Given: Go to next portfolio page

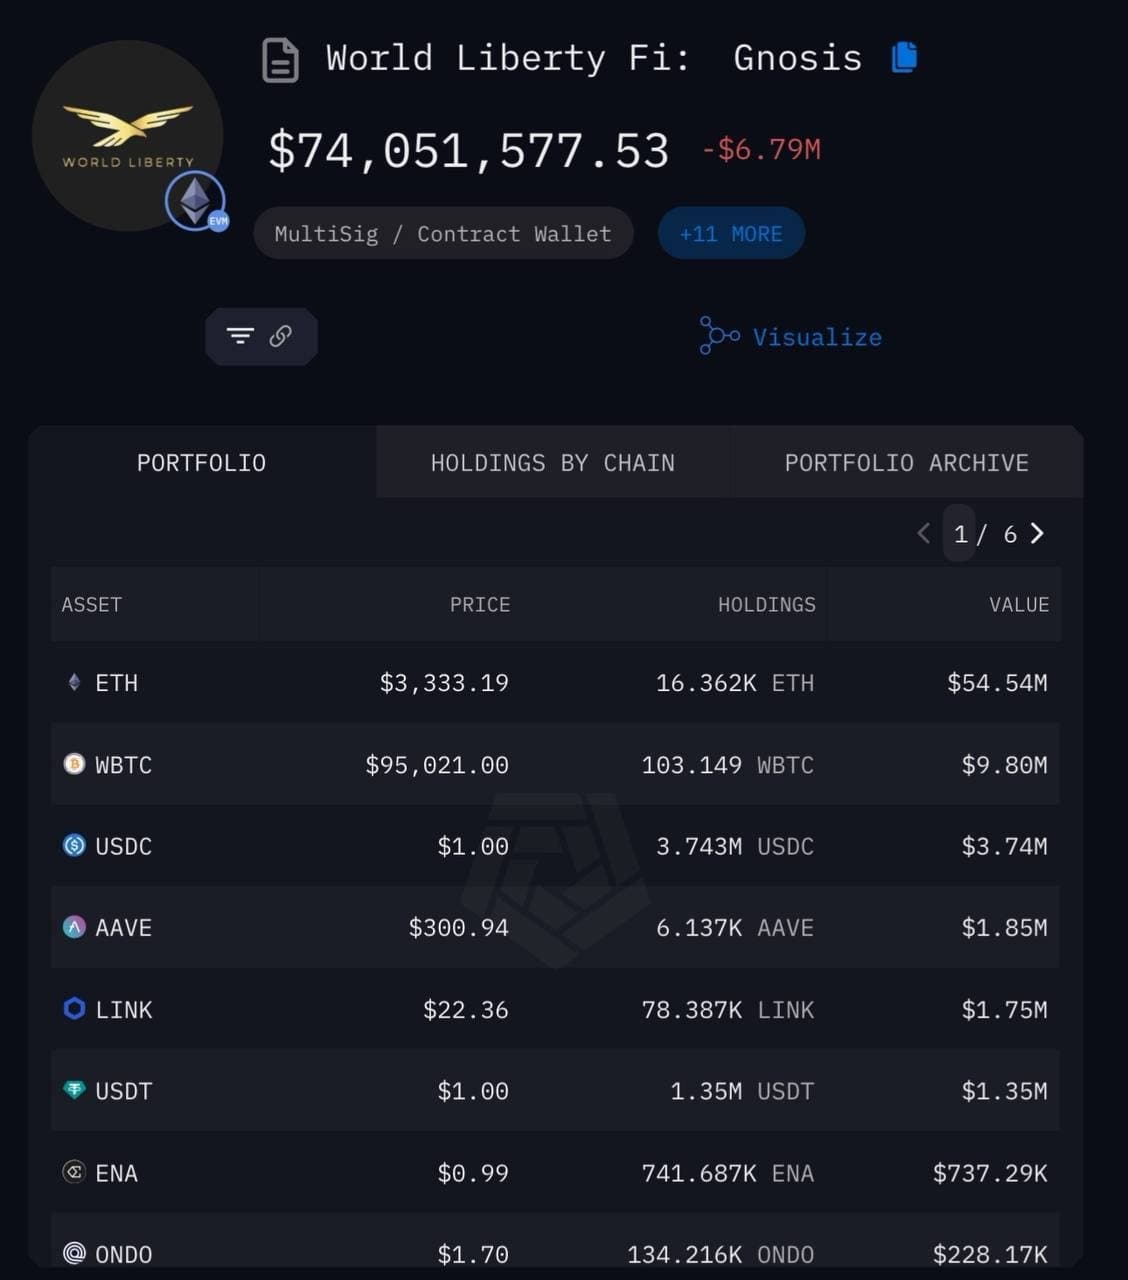Looking at the screenshot, I should pyautogui.click(x=1037, y=534).
